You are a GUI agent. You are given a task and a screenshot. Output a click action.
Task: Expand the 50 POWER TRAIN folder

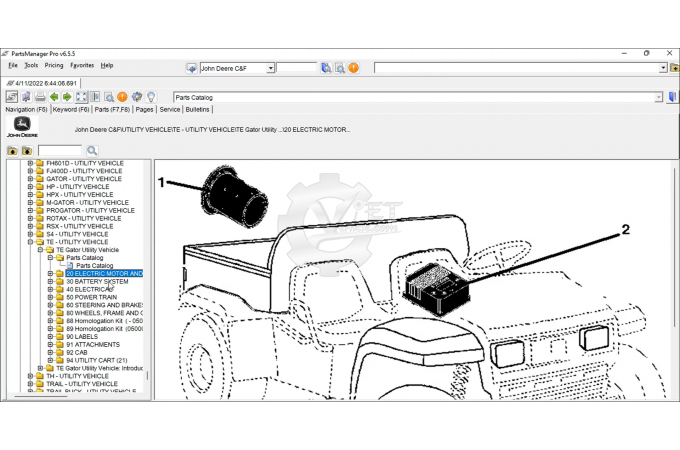coord(50,297)
